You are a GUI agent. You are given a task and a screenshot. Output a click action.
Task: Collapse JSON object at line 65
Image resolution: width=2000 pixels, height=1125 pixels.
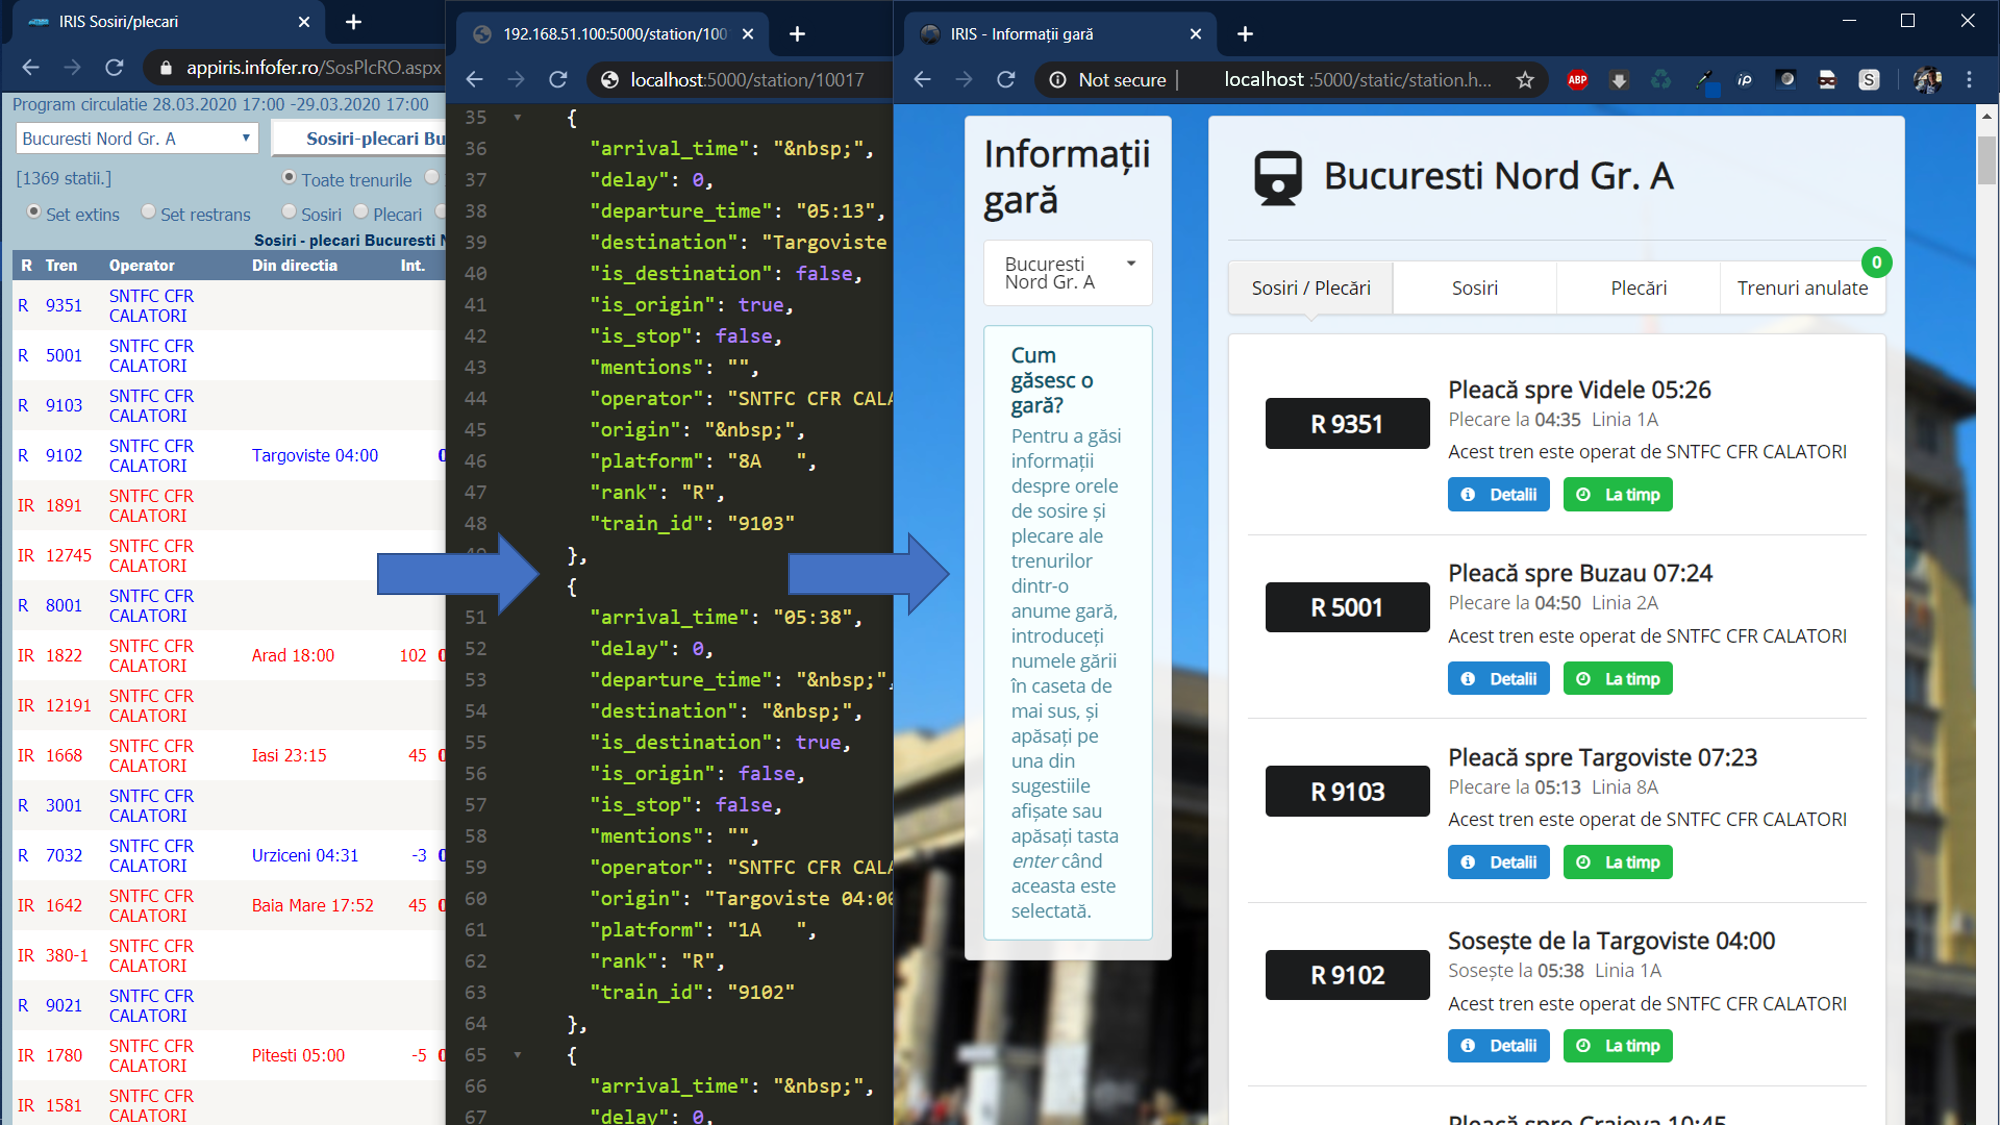(x=517, y=1054)
